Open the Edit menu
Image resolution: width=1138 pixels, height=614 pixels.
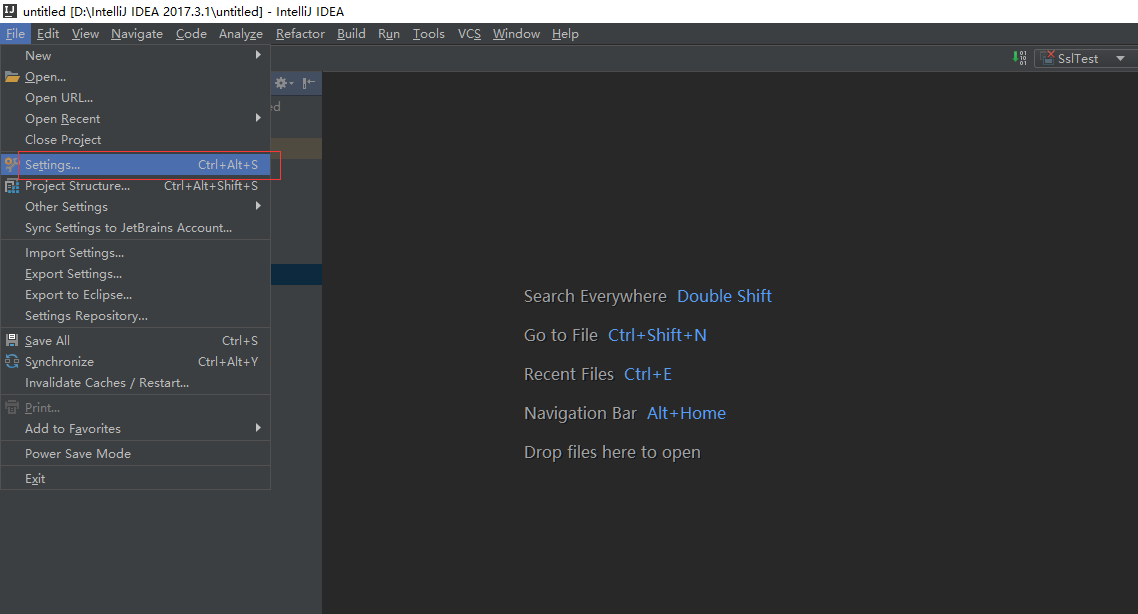click(48, 34)
